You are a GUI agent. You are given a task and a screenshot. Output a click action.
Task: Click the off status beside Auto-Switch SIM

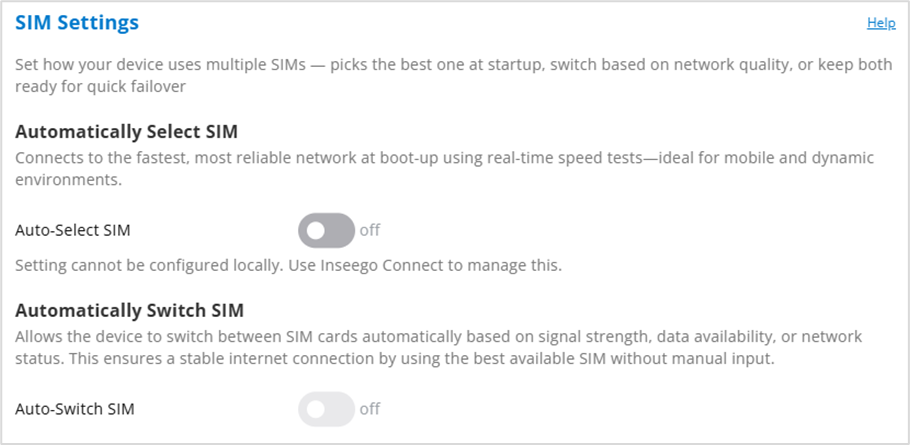coord(370,408)
